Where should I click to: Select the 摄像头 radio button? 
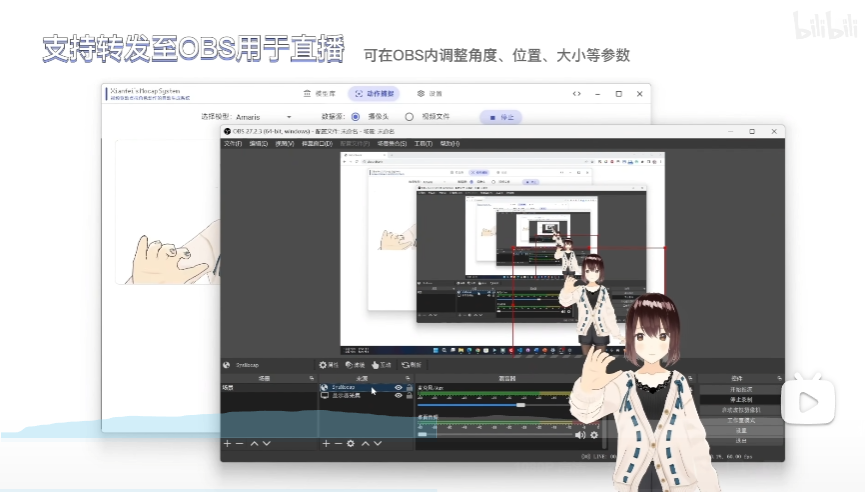(355, 117)
